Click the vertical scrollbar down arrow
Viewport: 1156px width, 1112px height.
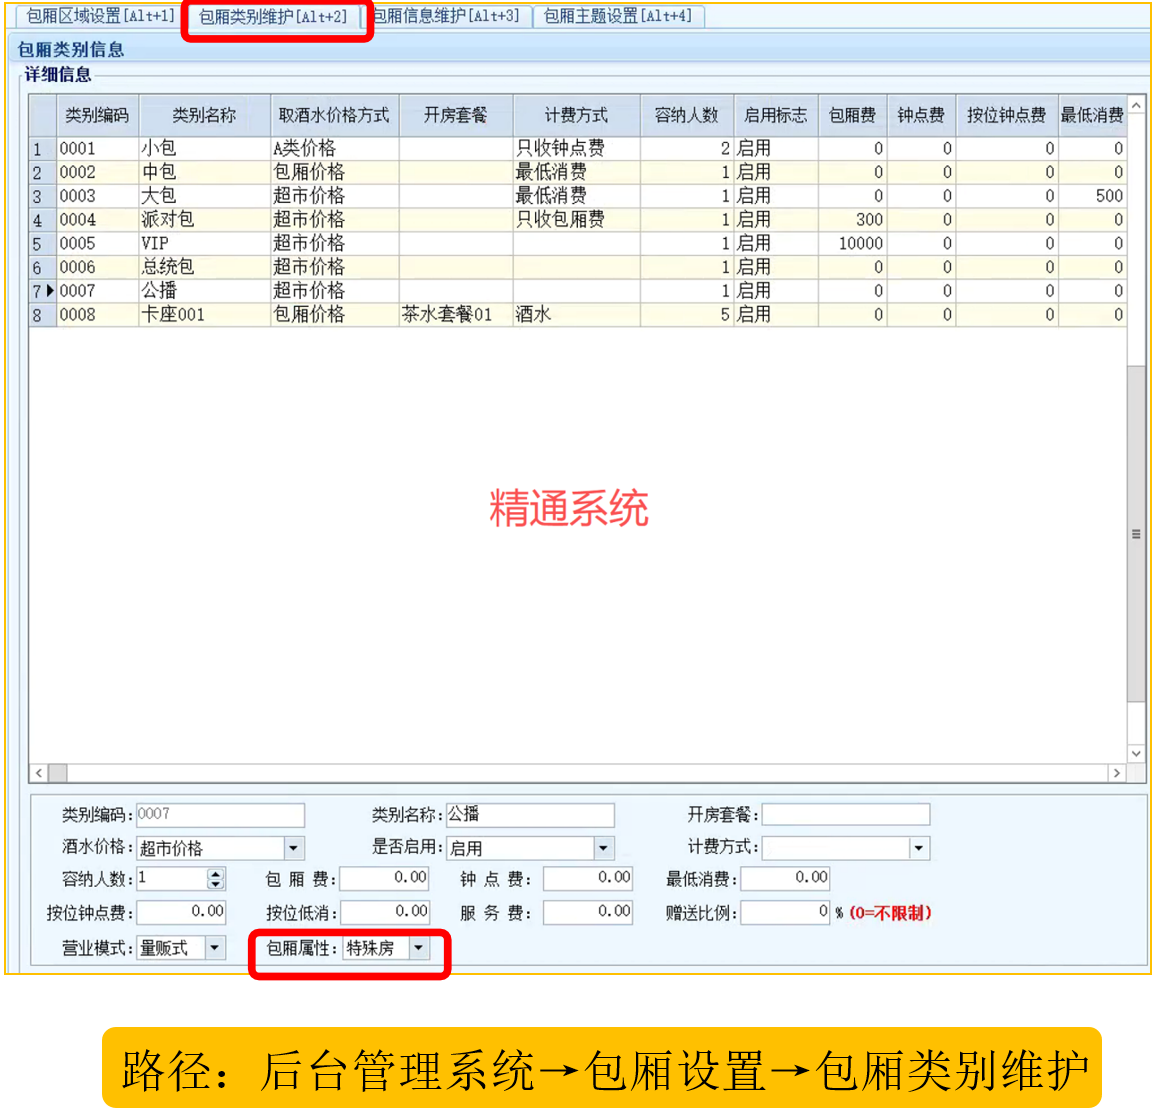[1135, 753]
